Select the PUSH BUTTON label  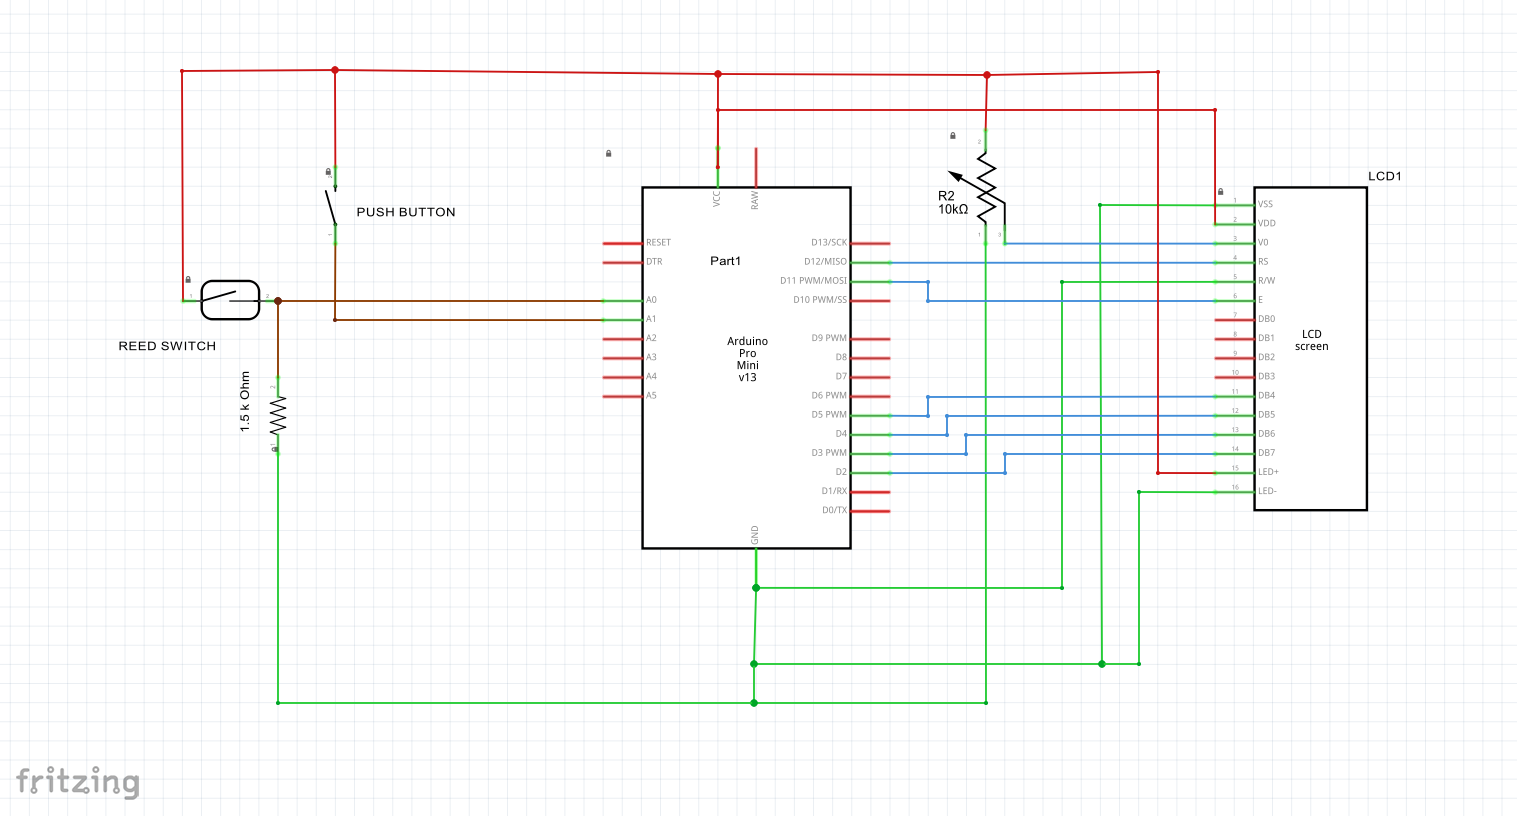tap(406, 212)
